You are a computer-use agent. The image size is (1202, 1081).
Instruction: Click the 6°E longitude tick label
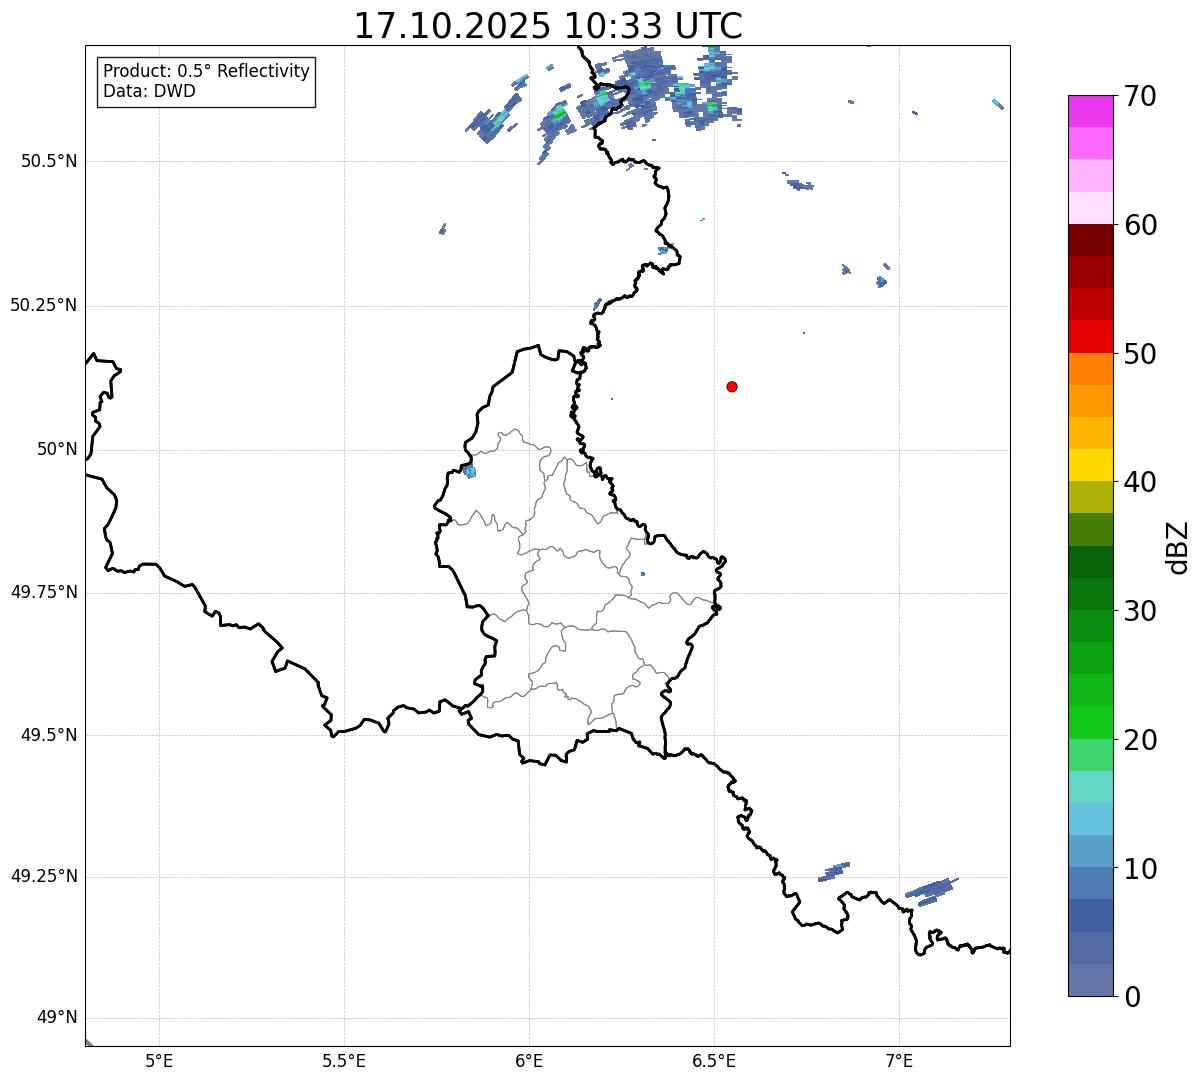pyautogui.click(x=529, y=1060)
